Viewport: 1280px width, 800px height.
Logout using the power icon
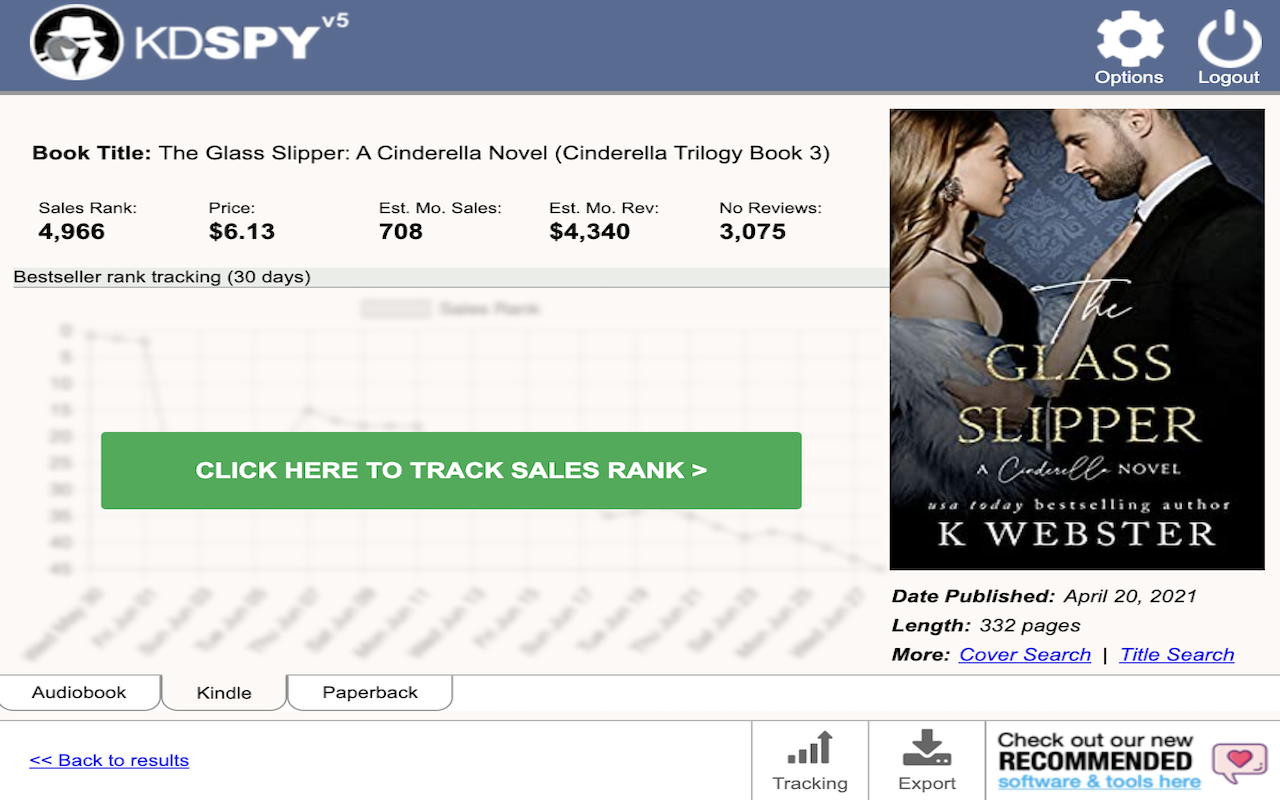point(1228,40)
